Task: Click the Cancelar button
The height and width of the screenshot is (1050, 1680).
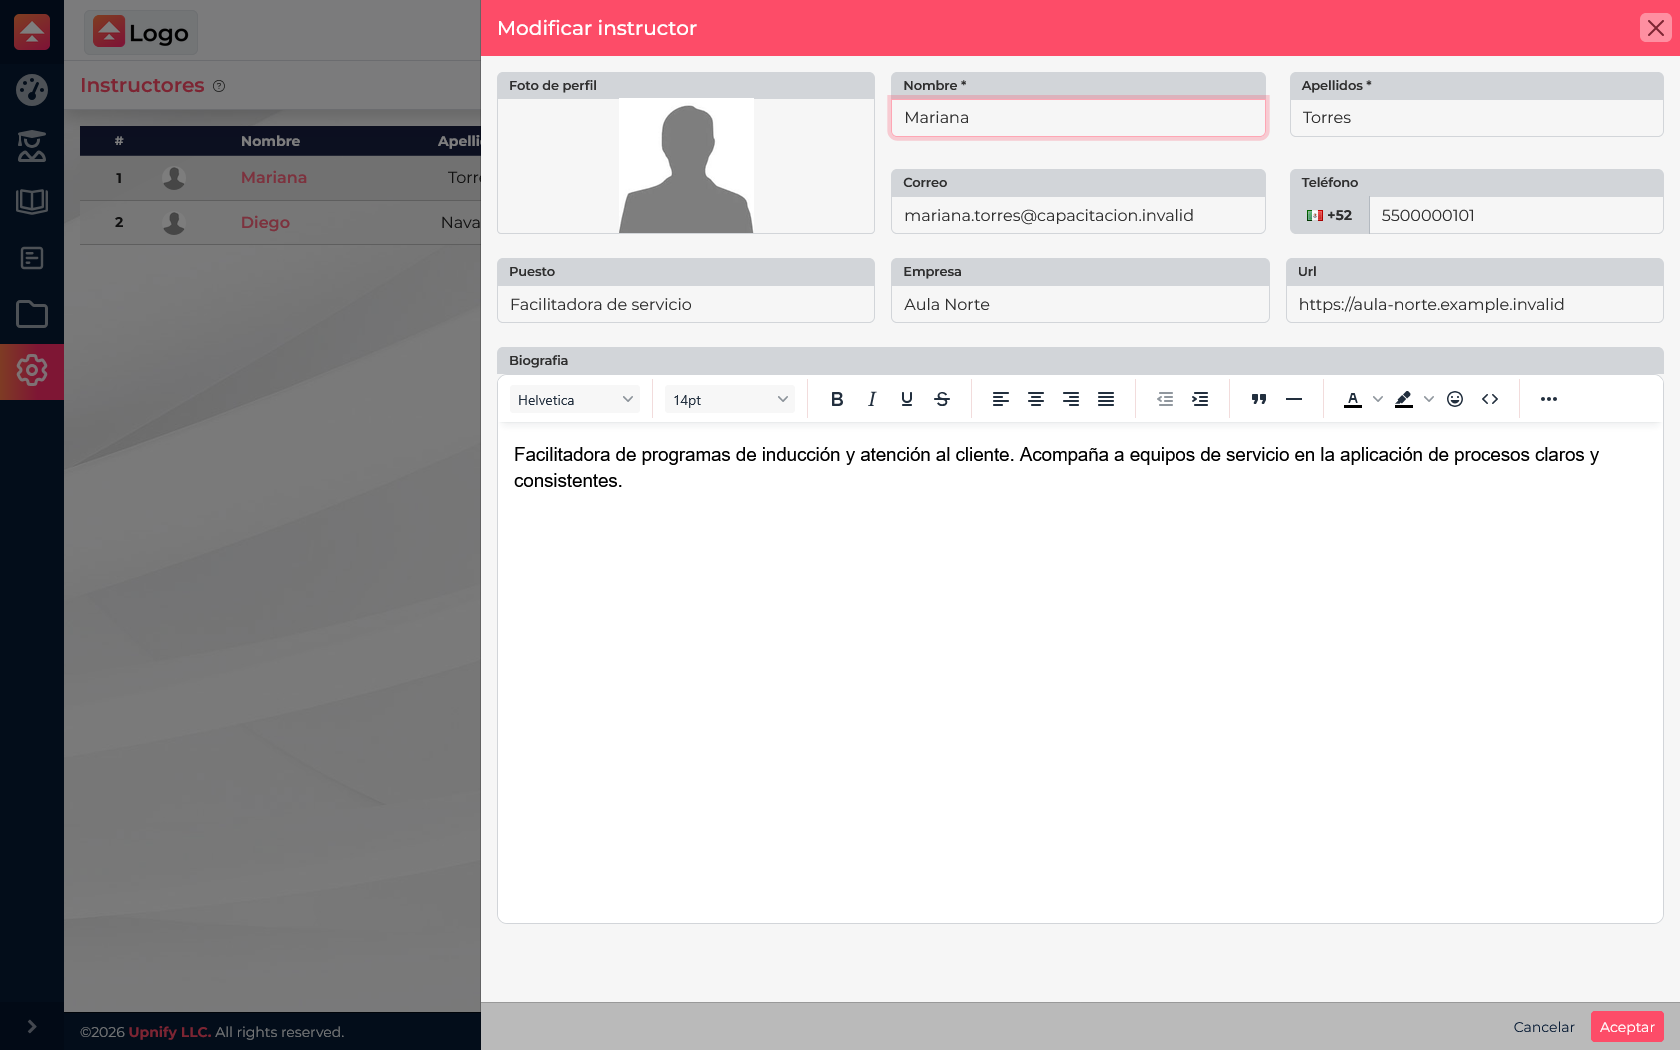Action: click(1544, 1027)
